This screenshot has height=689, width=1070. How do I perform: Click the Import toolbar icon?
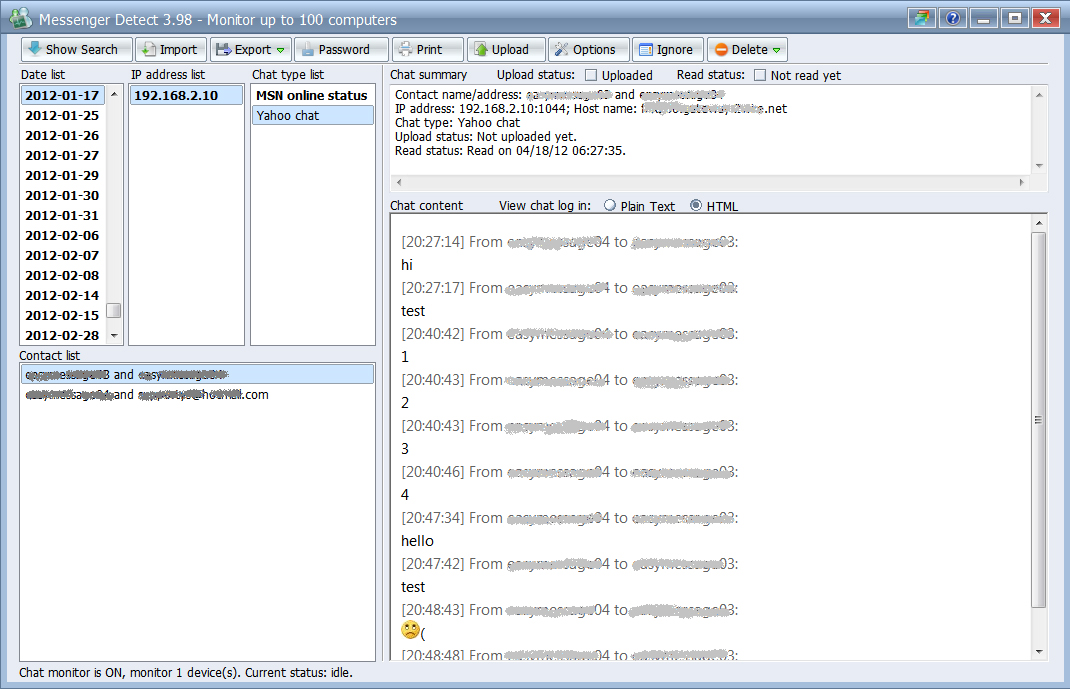pyautogui.click(x=148, y=49)
